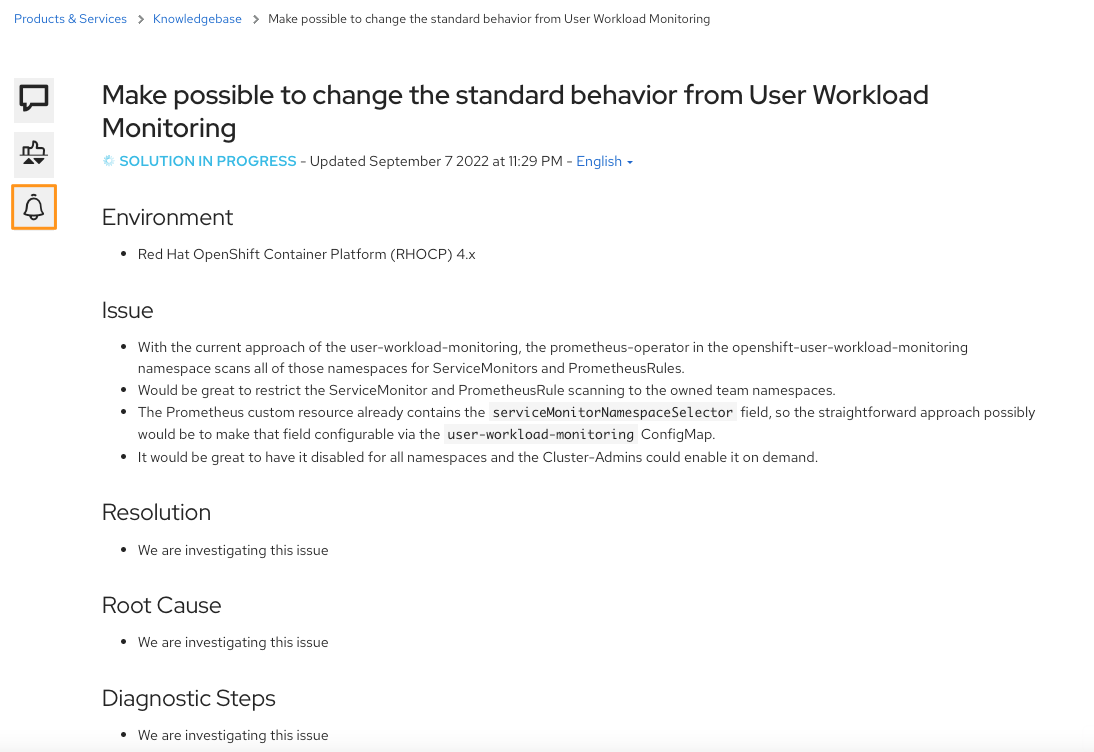Open the Products & Services breadcrumb link
Viewport: 1094px width, 752px height.
click(69, 18)
